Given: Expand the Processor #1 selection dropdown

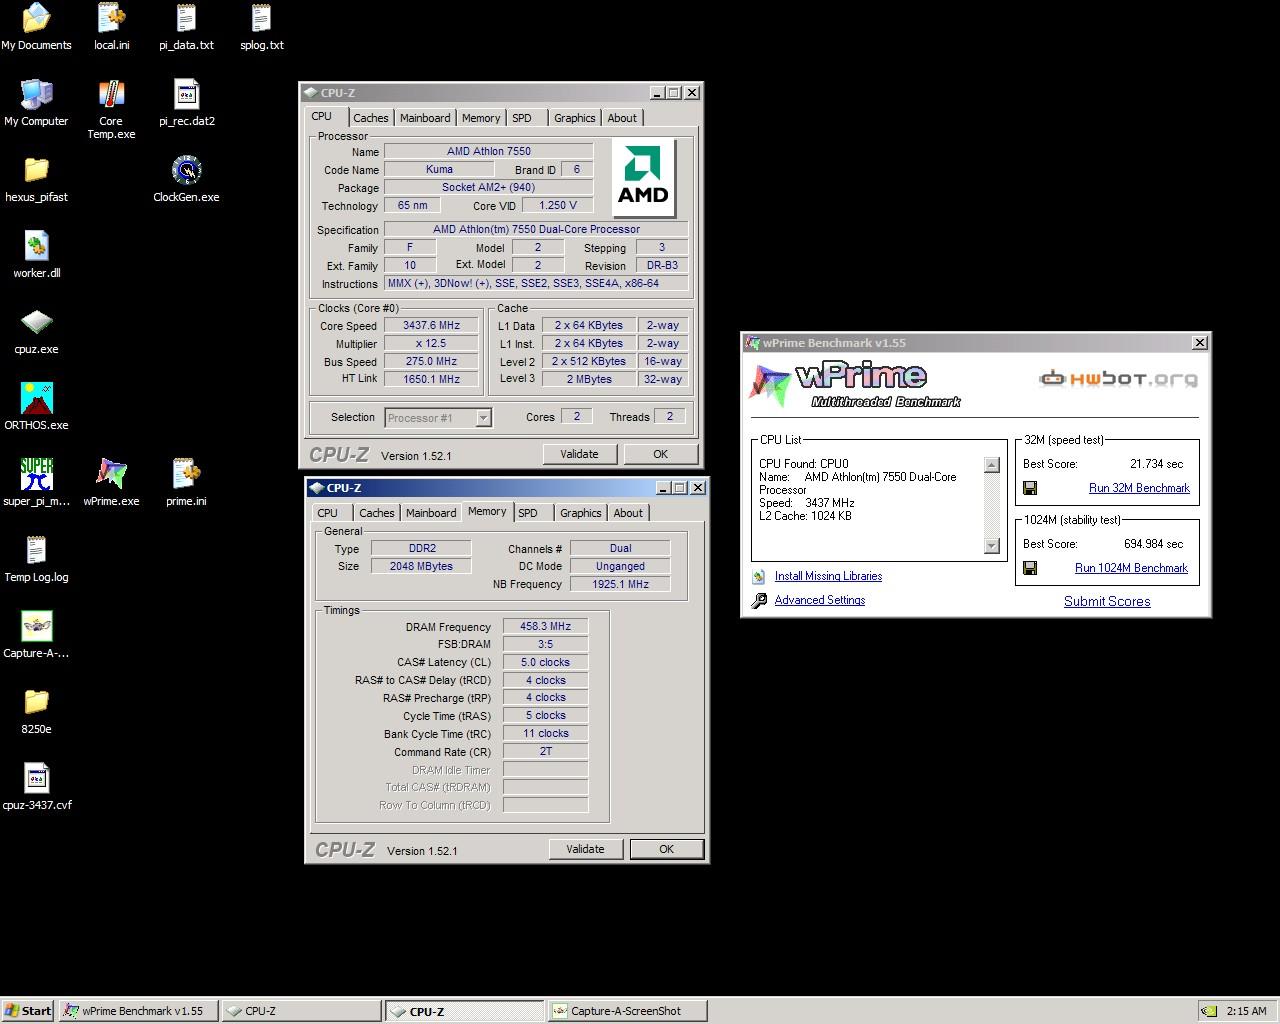Looking at the screenshot, I should coord(483,418).
